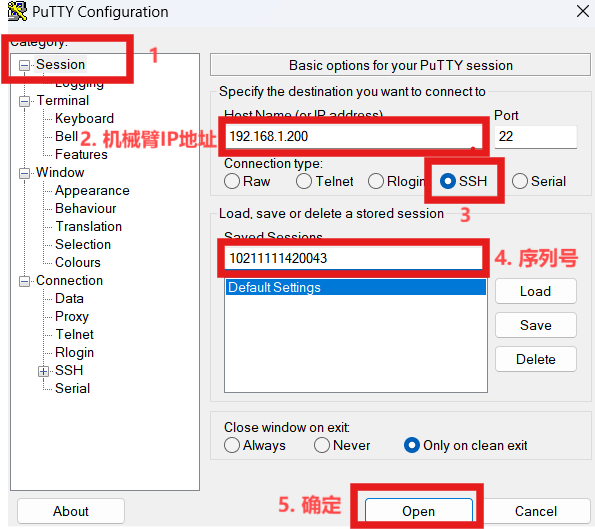595x529 pixels.
Task: Select Default Settings in sessions list
Action: pos(356,287)
